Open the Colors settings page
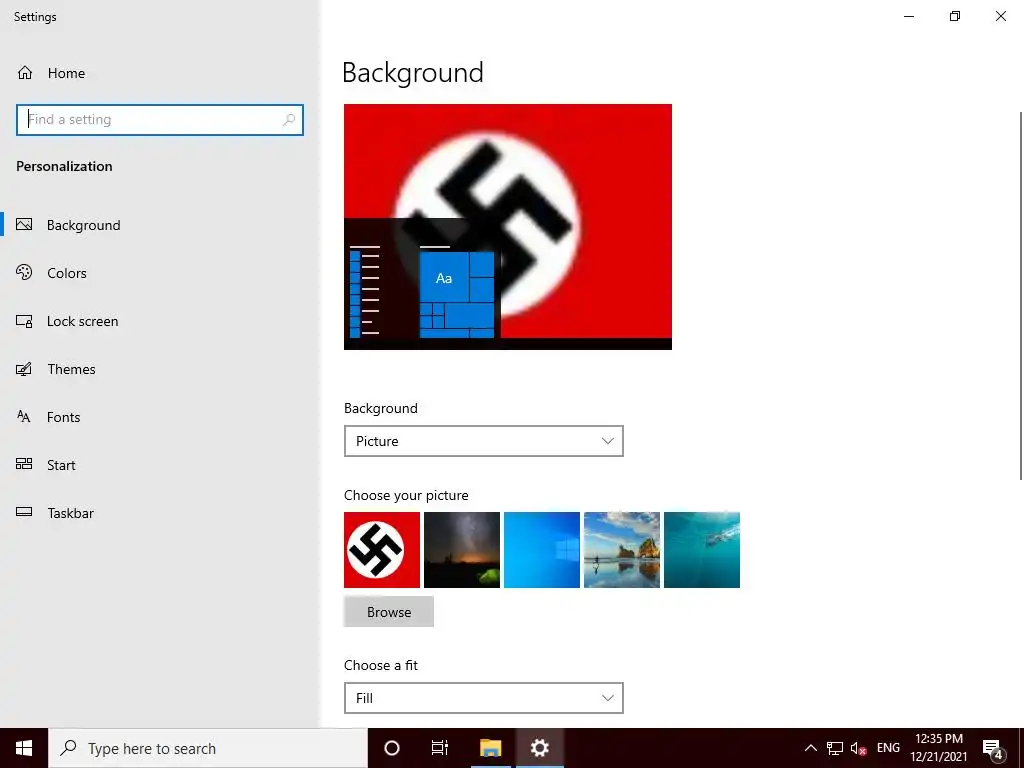This screenshot has height=768, width=1024. (x=66, y=273)
